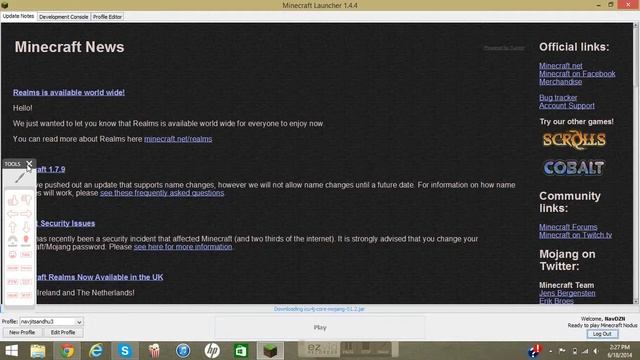This screenshot has height=360, width=640.
Task: Switch to the Development Console tab
Action: (64, 17)
